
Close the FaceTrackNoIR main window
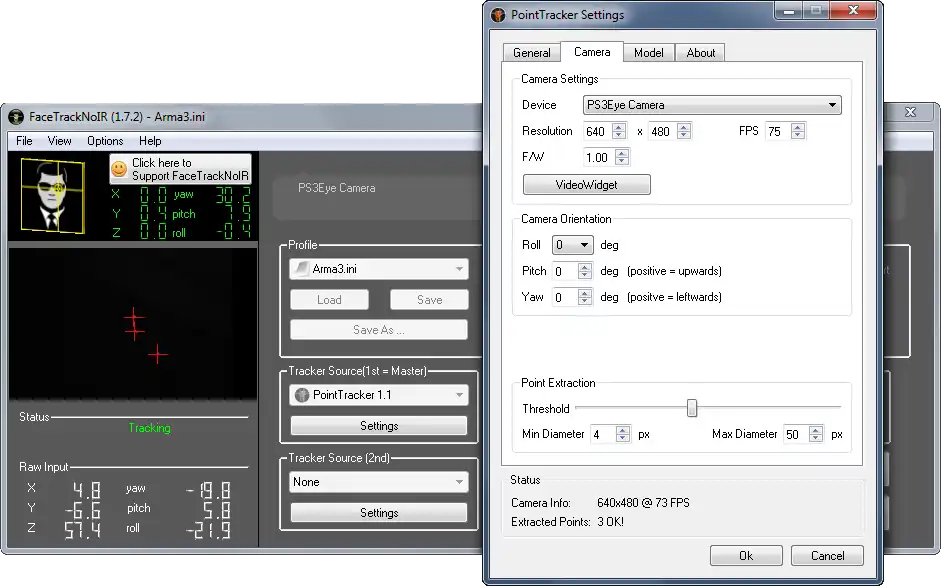(x=910, y=112)
